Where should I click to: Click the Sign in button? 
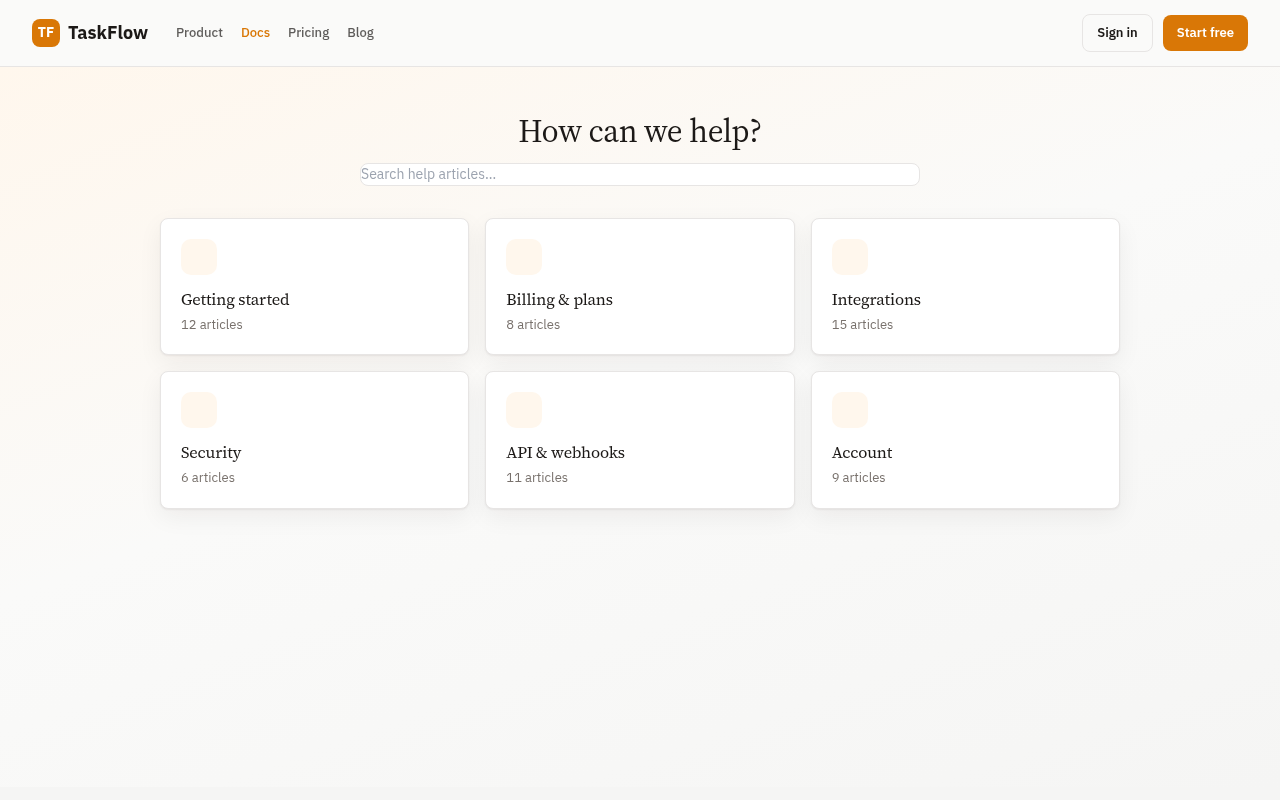pos(1117,33)
